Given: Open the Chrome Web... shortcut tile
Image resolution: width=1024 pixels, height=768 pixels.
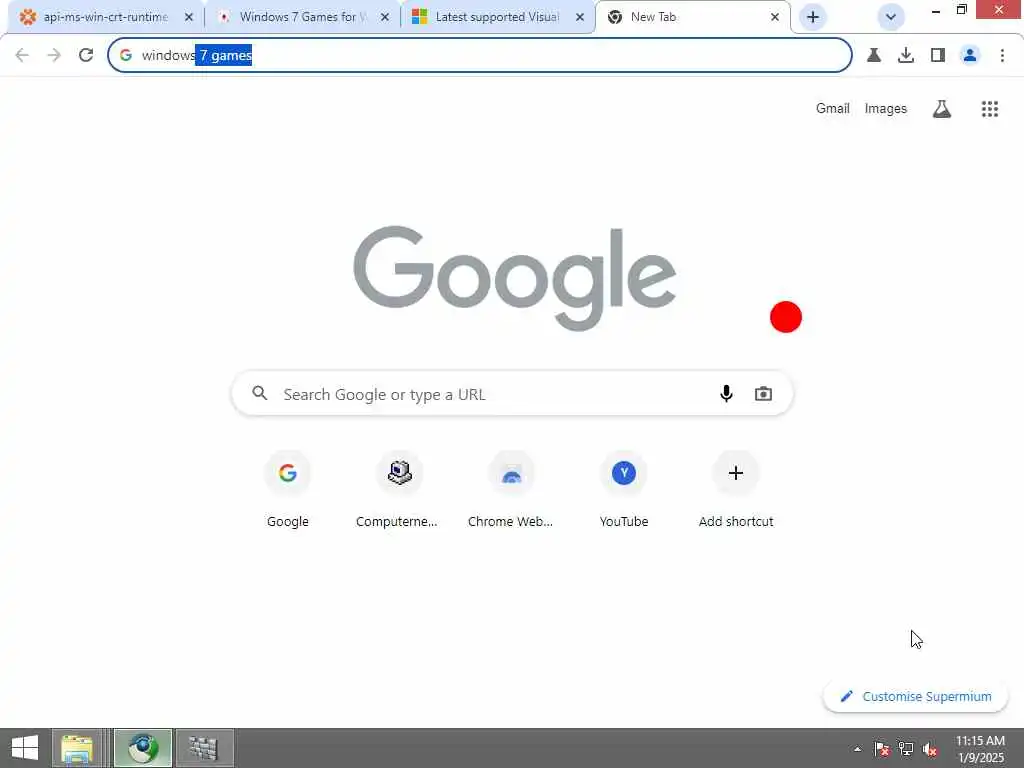Looking at the screenshot, I should 511,490.
